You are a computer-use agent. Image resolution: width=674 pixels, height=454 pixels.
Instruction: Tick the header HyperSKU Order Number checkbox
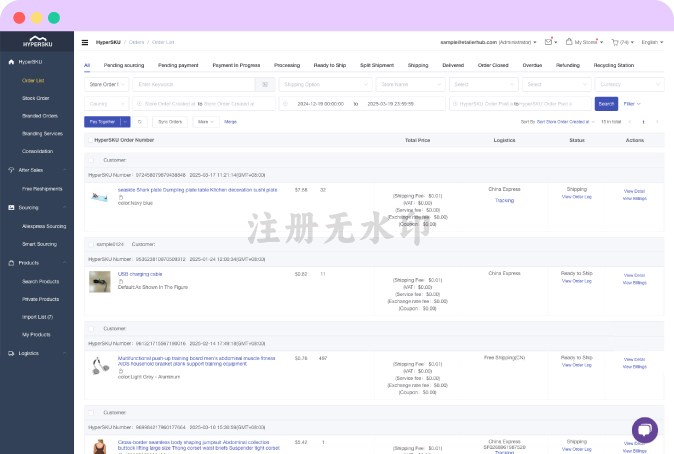click(90, 140)
